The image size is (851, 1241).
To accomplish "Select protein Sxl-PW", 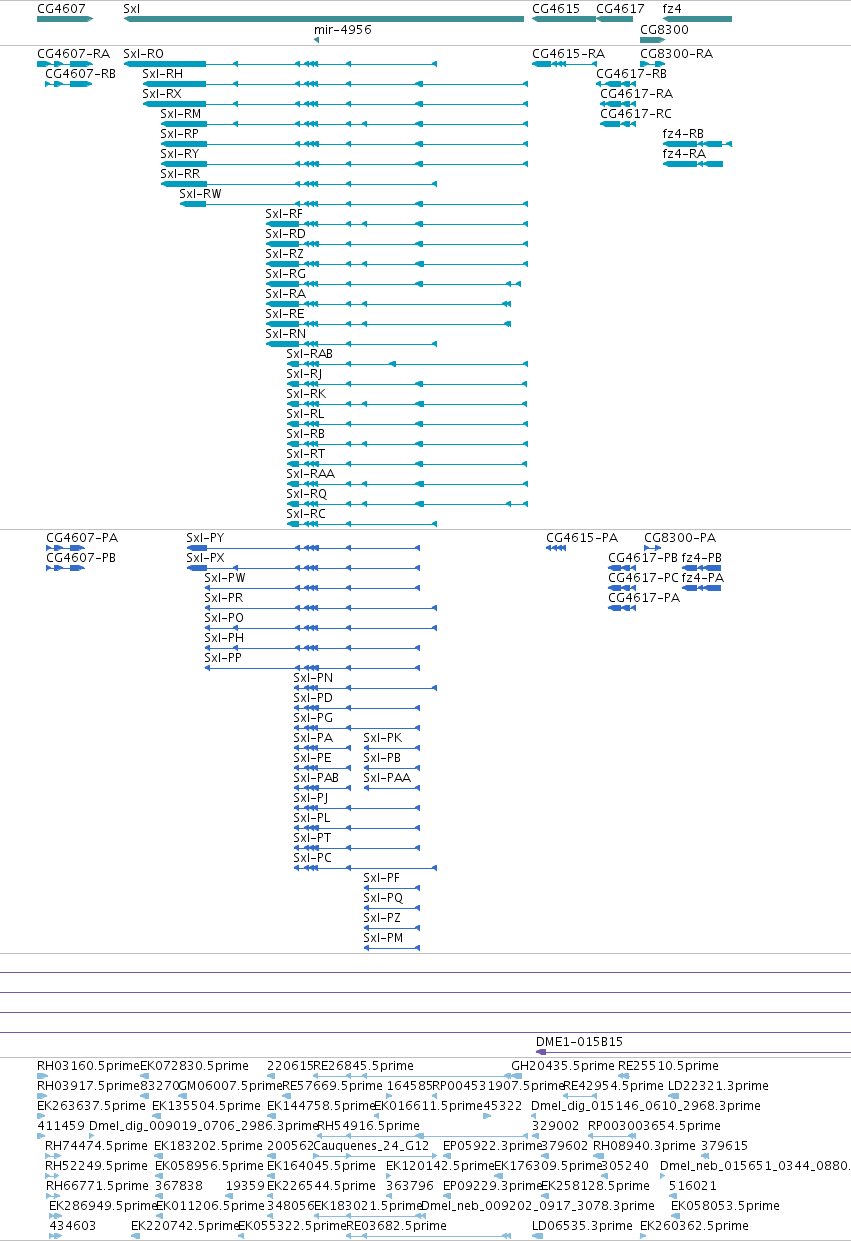I will [x=224, y=578].
